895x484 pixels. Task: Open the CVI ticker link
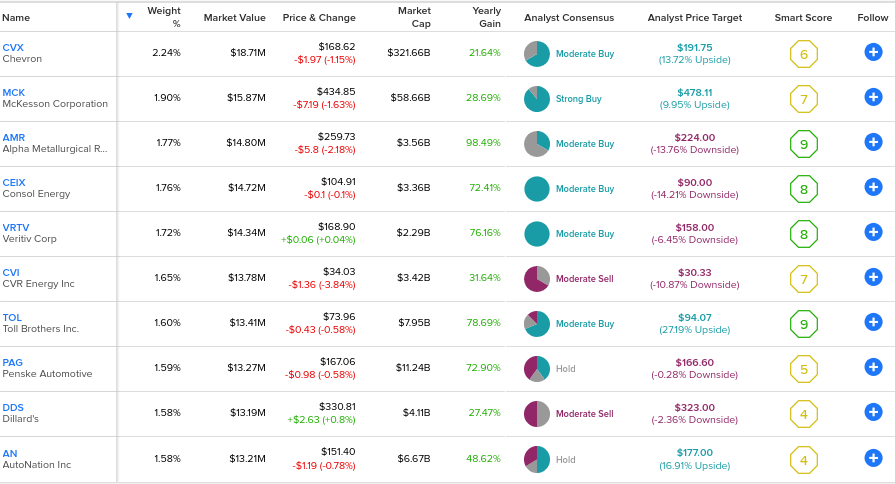(x=11, y=272)
